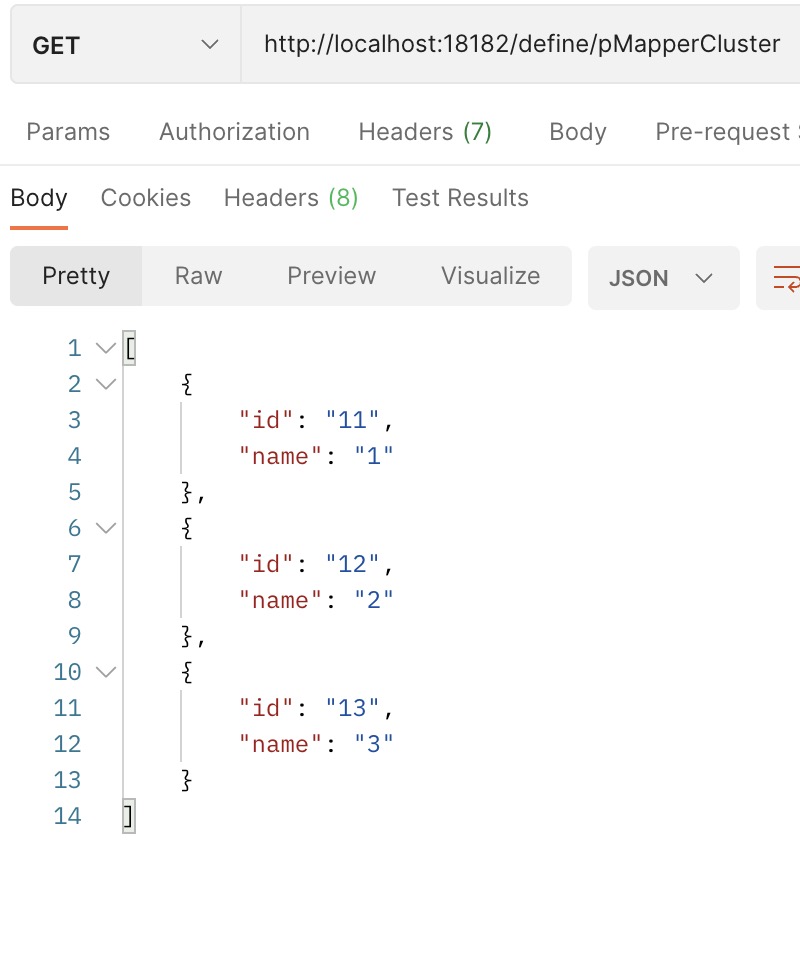The image size is (800, 978).
Task: Open the JSON format dropdown
Action: coord(663,278)
